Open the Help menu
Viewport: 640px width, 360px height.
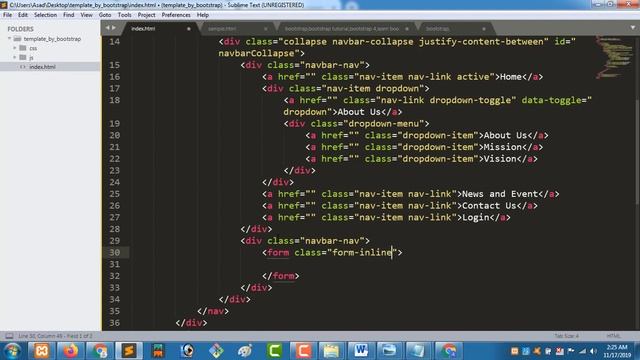pyautogui.click(x=202, y=15)
